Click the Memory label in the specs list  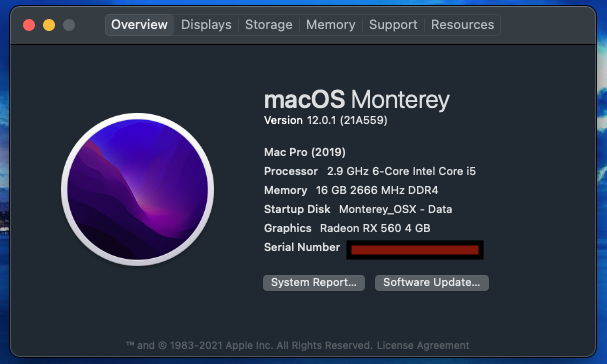tap(285, 190)
